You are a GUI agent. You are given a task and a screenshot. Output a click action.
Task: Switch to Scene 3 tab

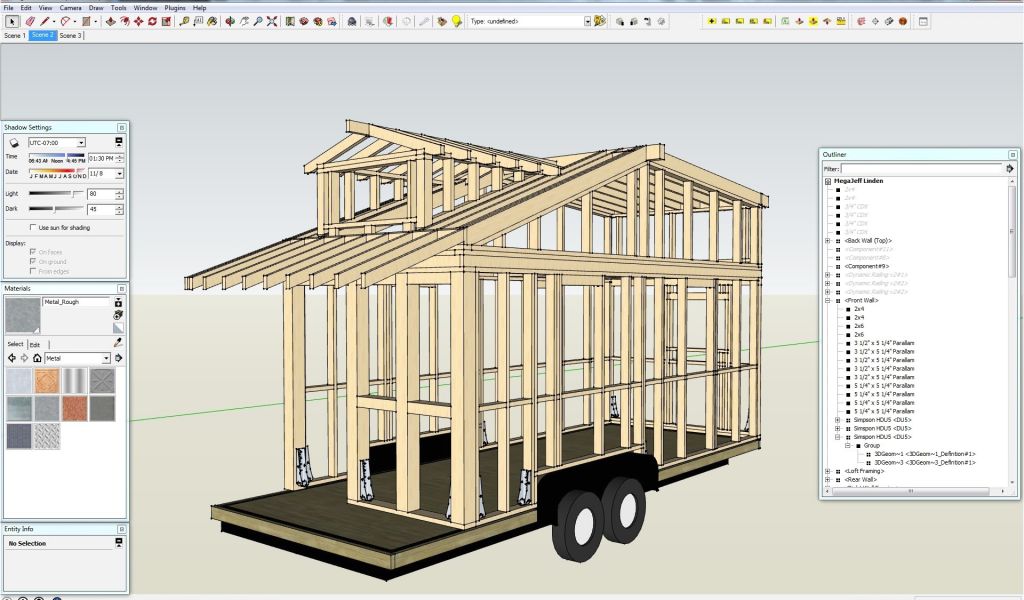tap(71, 35)
